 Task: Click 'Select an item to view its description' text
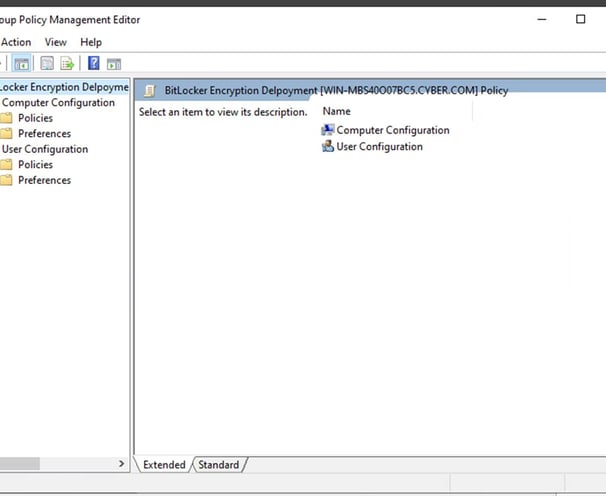click(223, 112)
